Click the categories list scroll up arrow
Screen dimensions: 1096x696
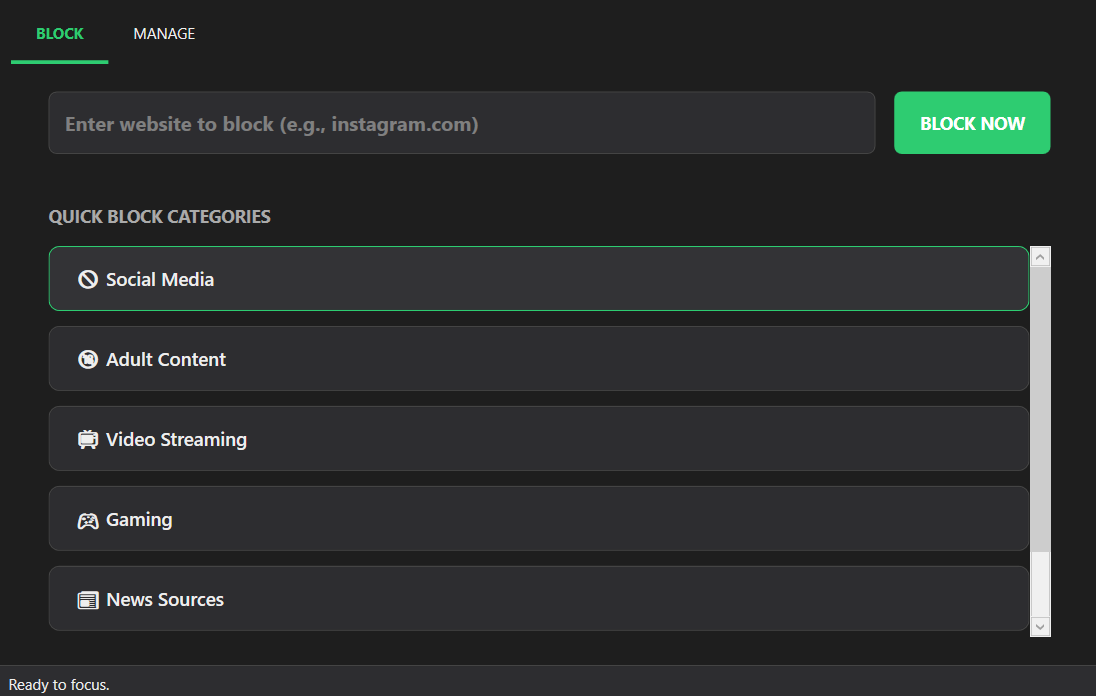click(1040, 257)
